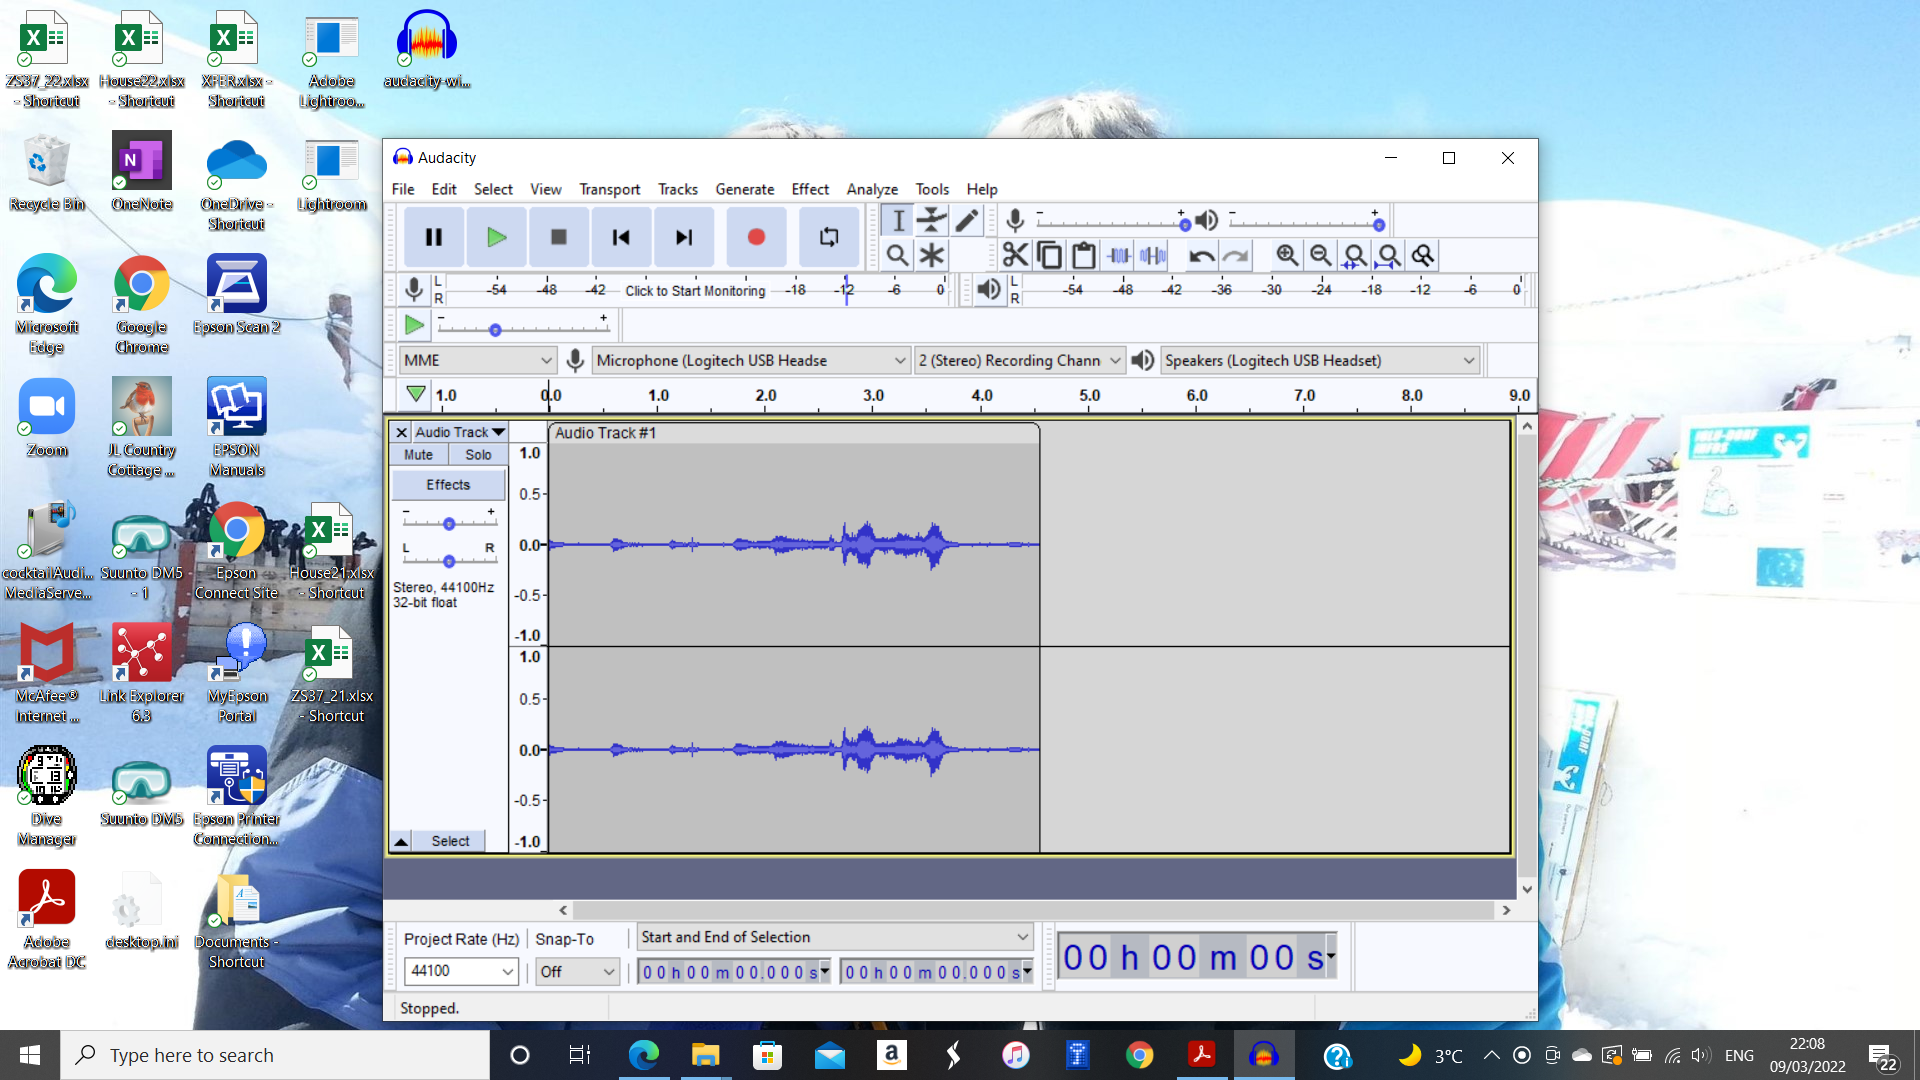This screenshot has width=1920, height=1080.
Task: Open the Generate menu
Action: pyautogui.click(x=744, y=189)
